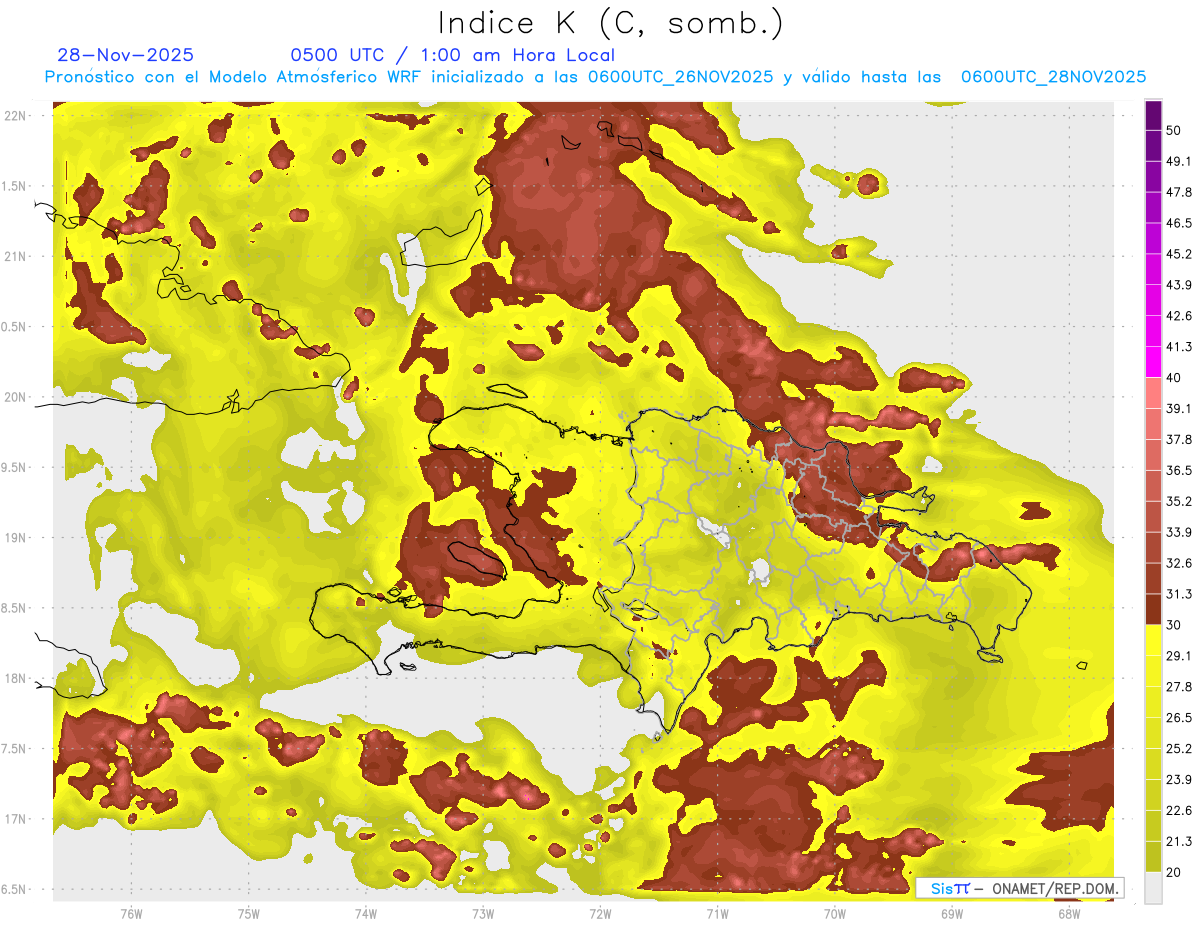Click the colorbar value "27.8"
The width and height of the screenshot is (1200, 927).
1179,686
